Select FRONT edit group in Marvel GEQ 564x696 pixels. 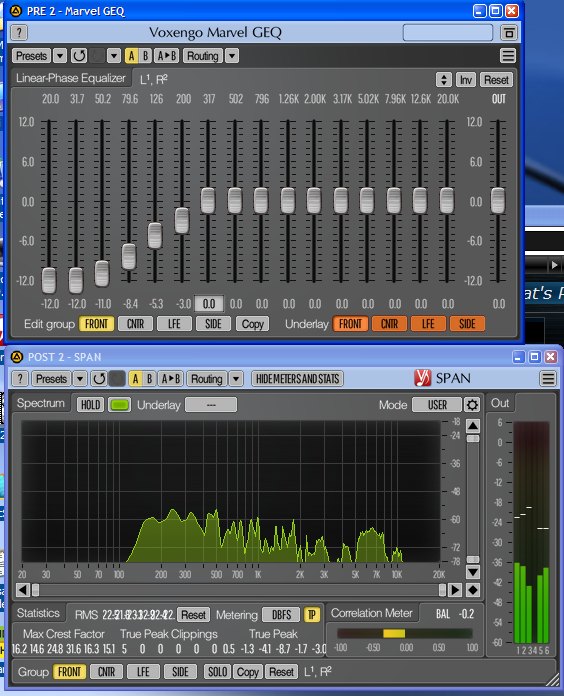pos(96,324)
